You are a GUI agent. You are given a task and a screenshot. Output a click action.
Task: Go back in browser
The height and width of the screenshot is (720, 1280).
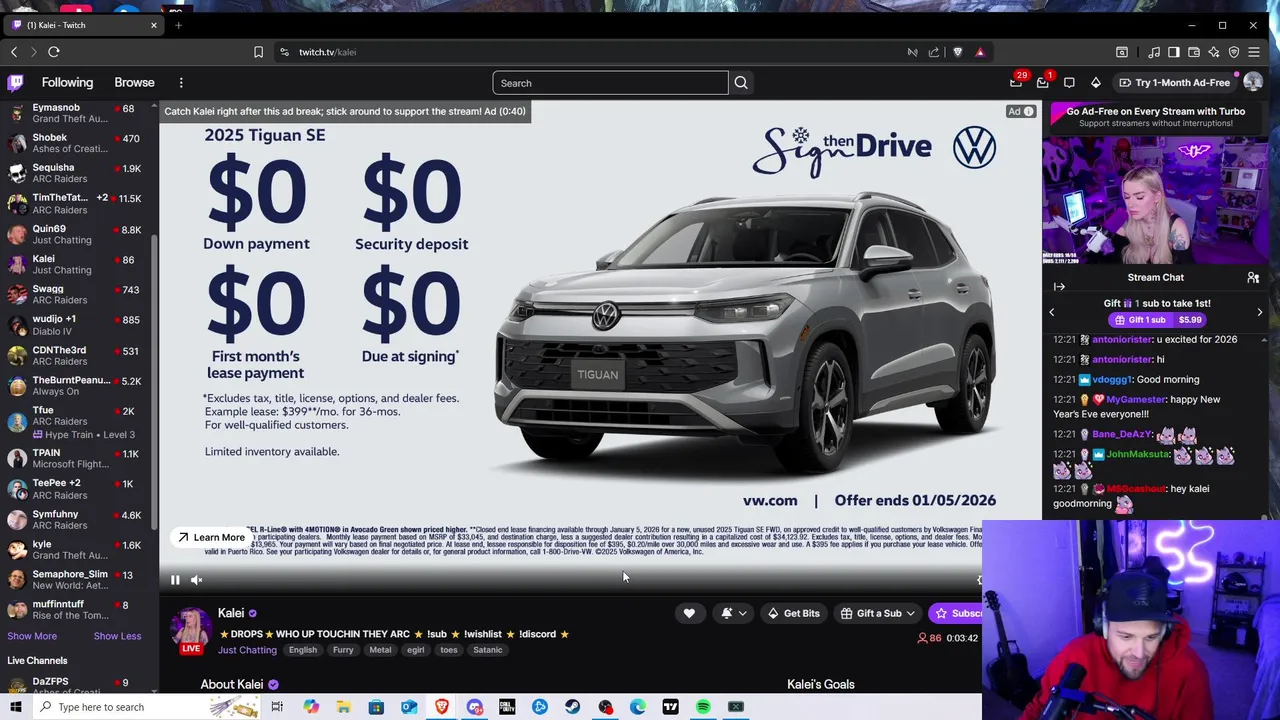coord(14,52)
